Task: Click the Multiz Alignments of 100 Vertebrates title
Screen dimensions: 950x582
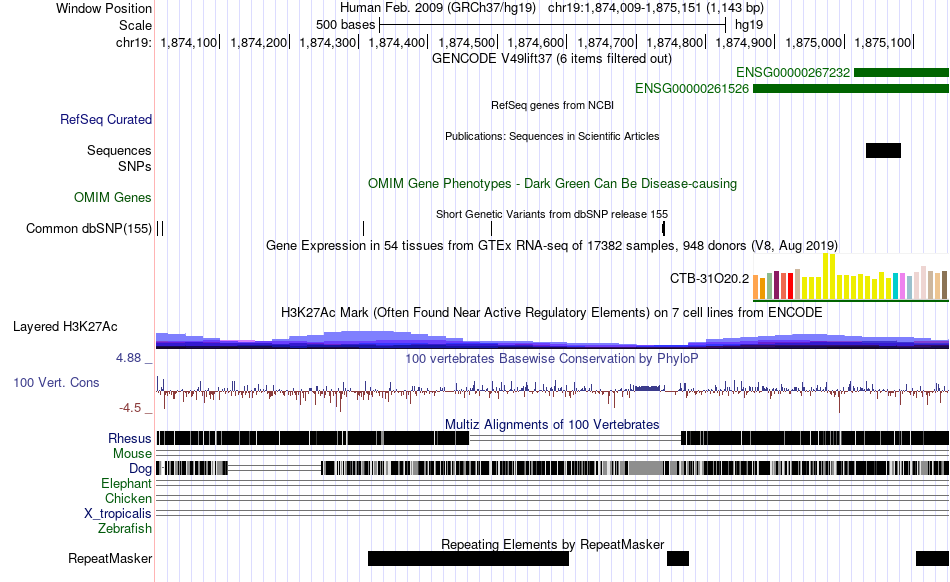Action: click(552, 425)
